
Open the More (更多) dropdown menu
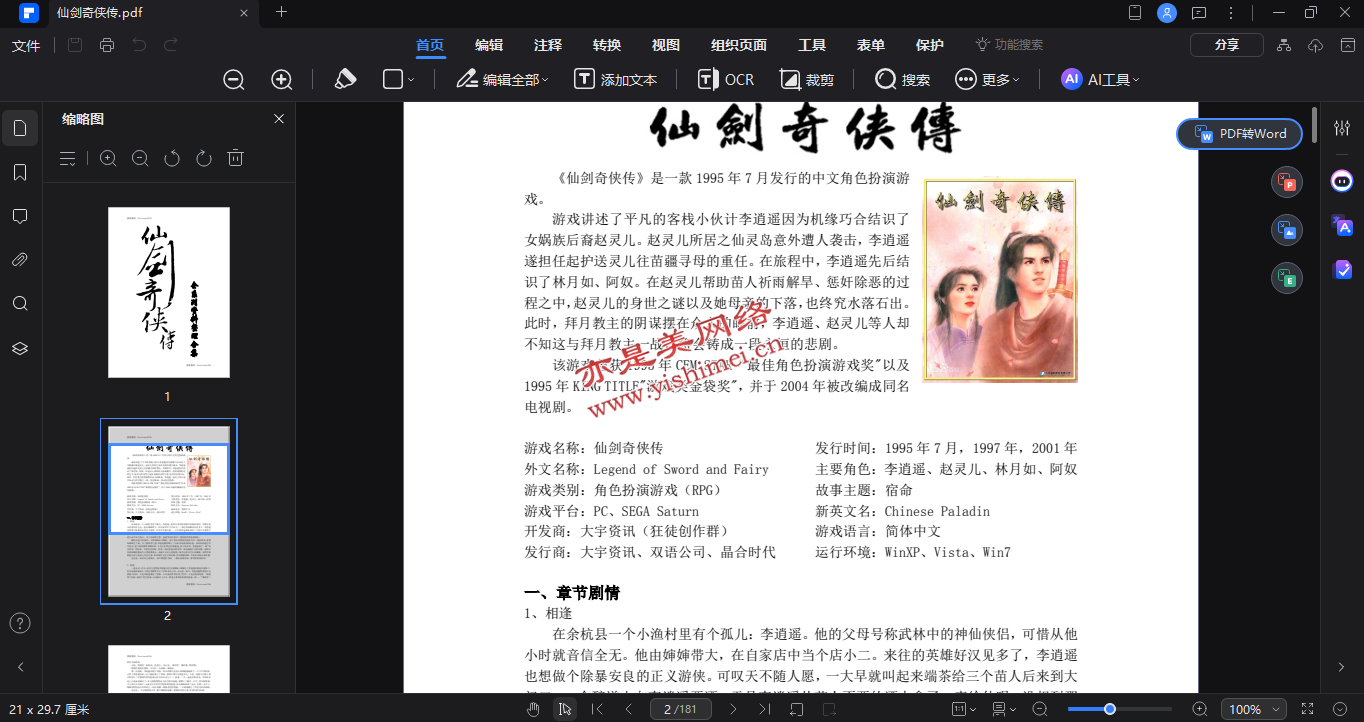987,79
